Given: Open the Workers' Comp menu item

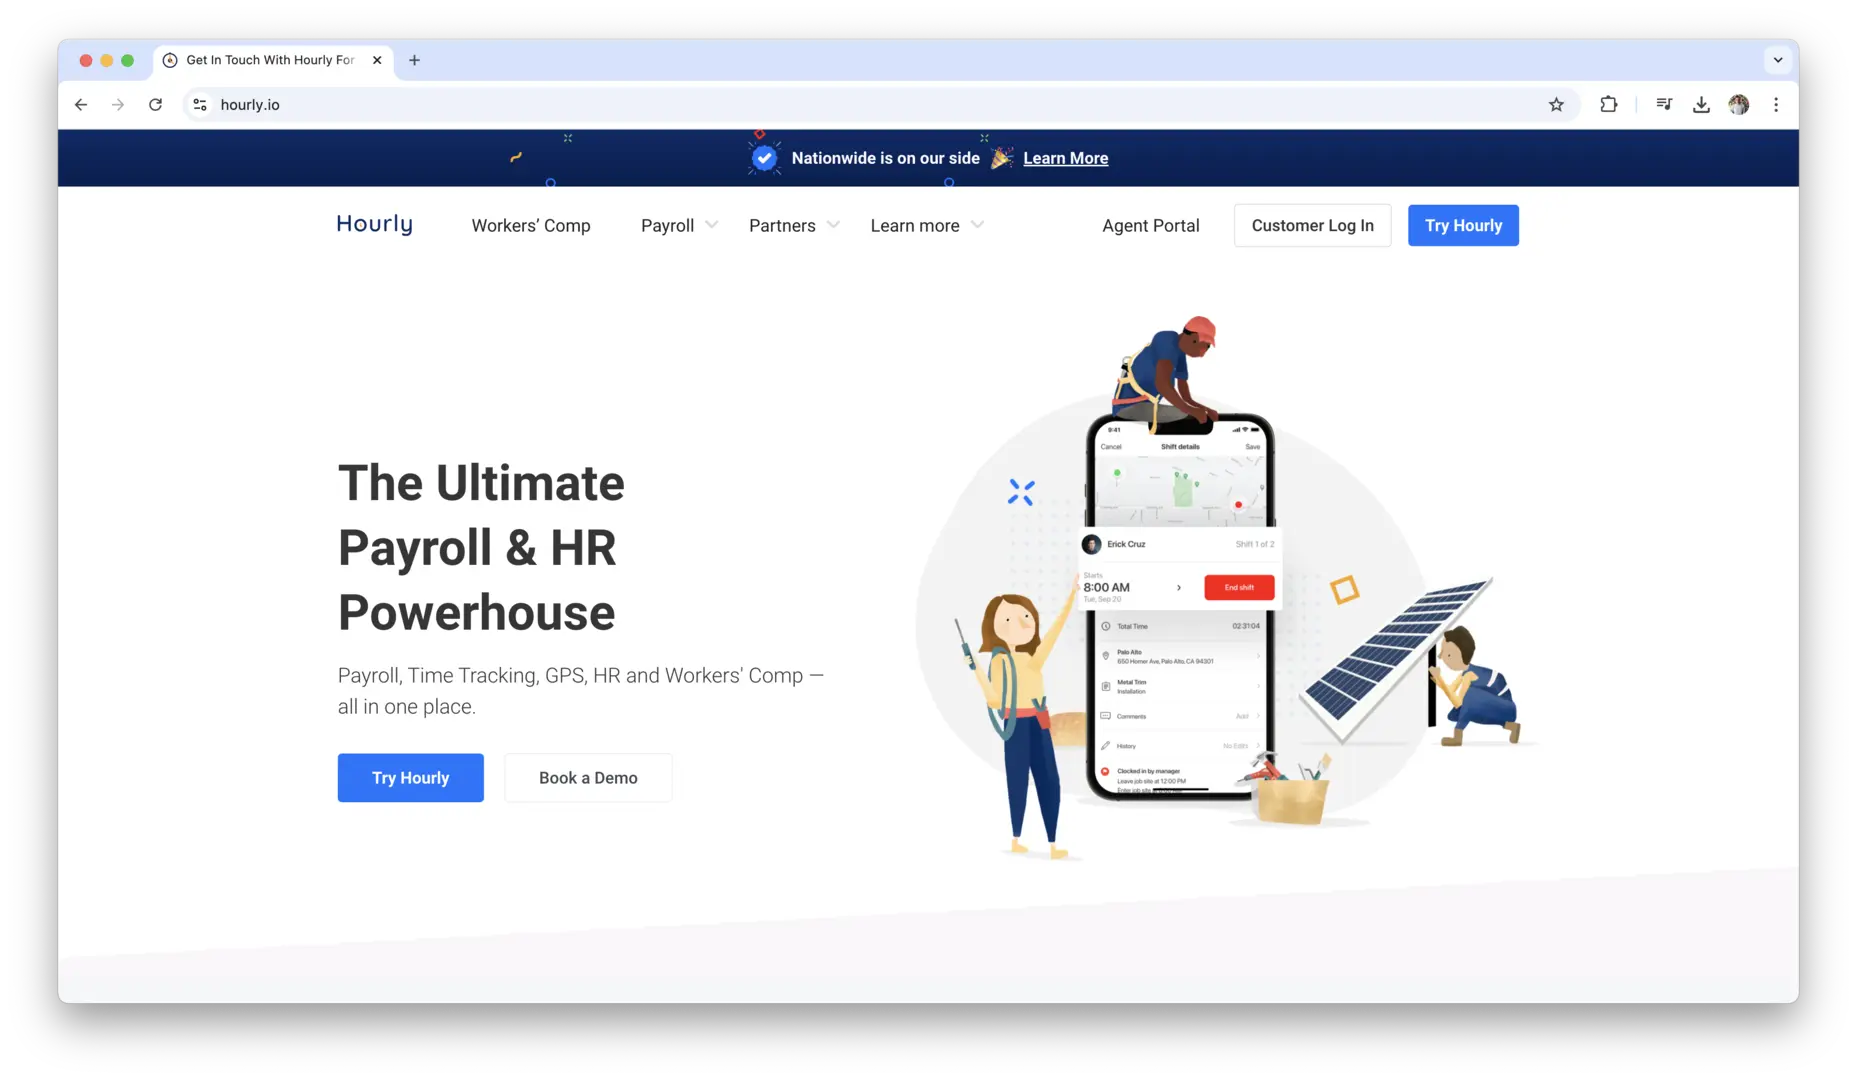Looking at the screenshot, I should click(531, 226).
